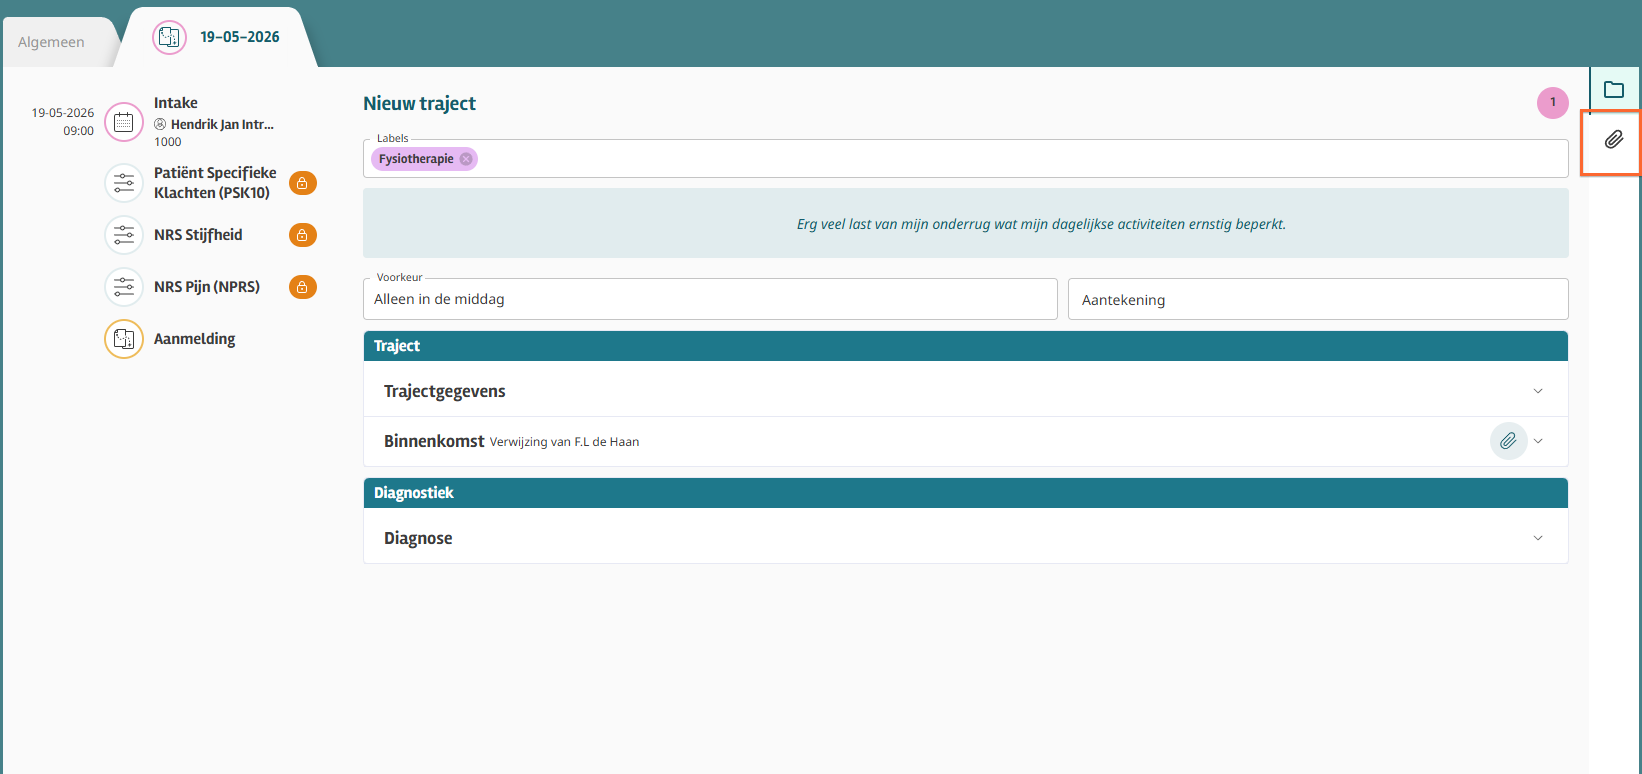The image size is (1642, 774).
Task: Expand the Binnenkomst section chevron
Action: point(1538,441)
